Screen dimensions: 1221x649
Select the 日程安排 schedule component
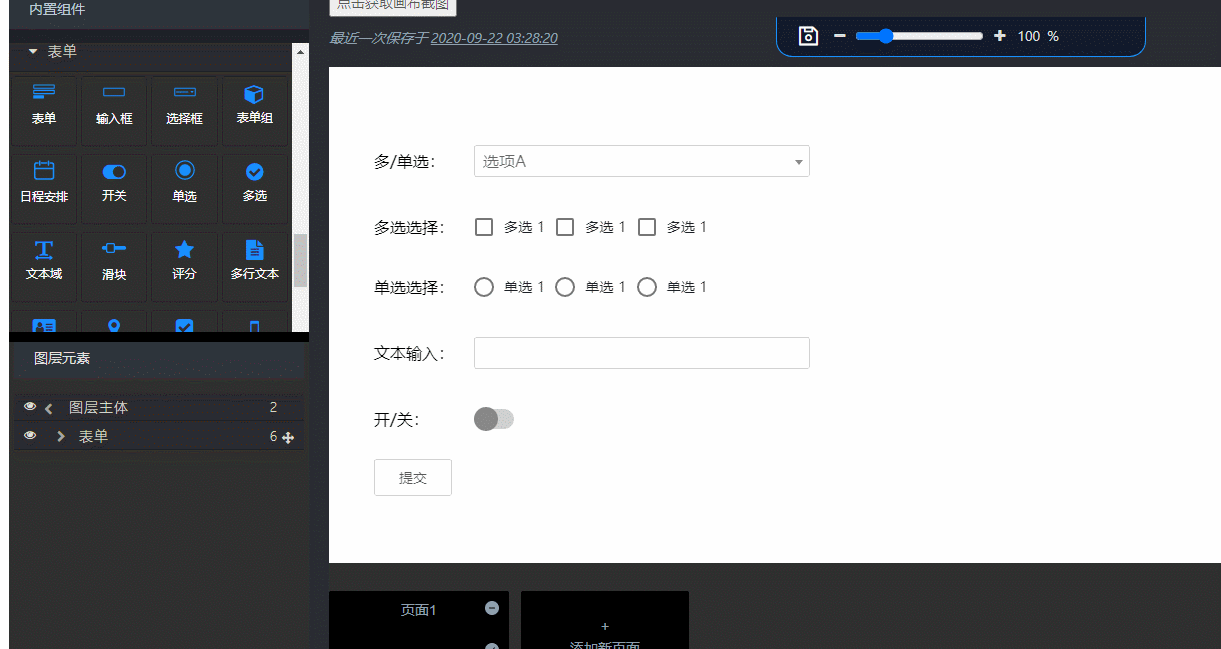44,182
